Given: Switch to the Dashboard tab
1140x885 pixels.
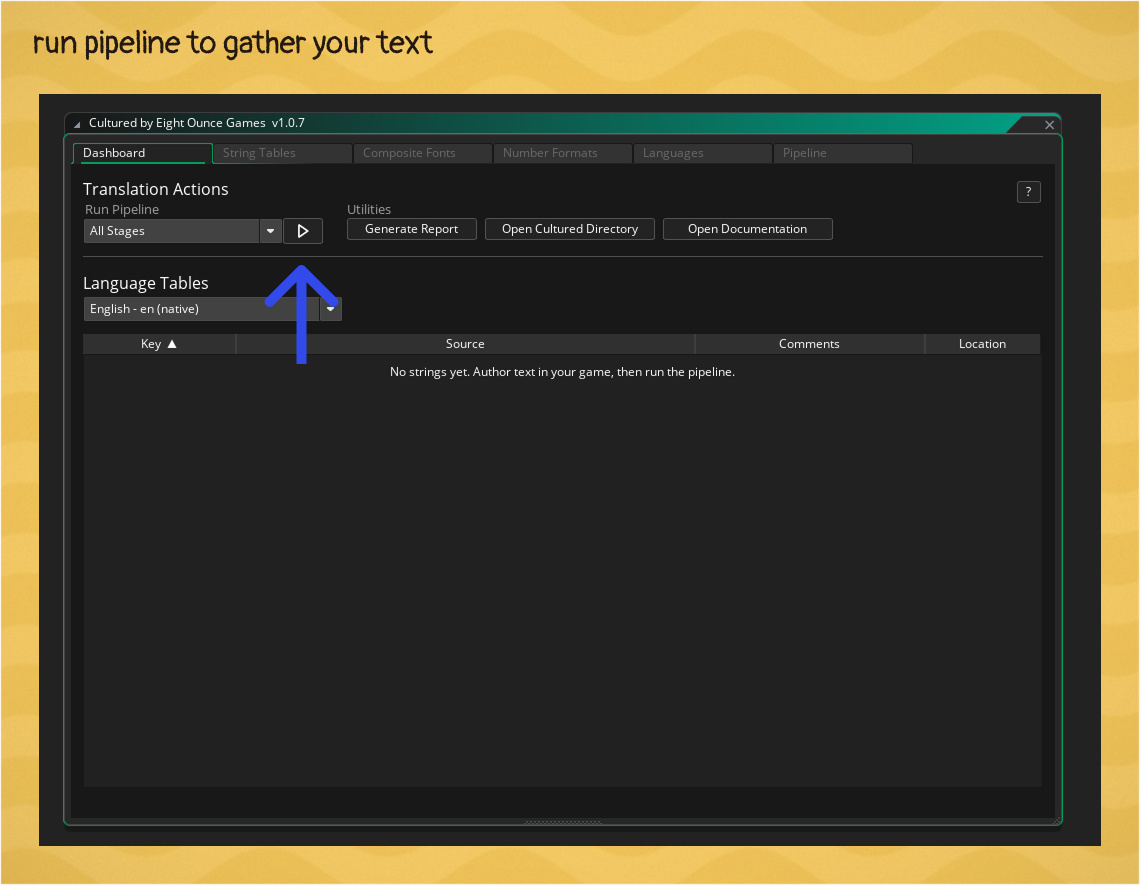Looking at the screenshot, I should pos(142,153).
